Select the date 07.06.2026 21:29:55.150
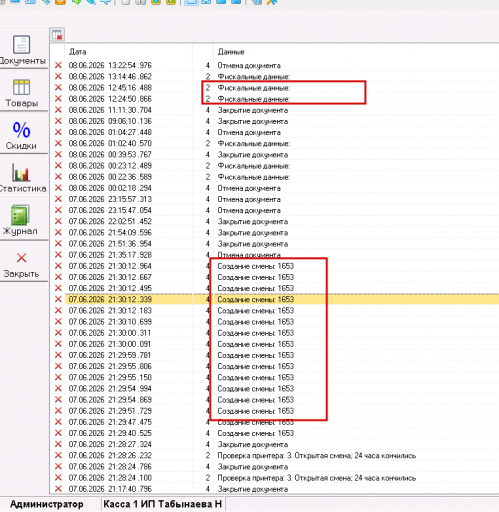Image resolution: width=499 pixels, height=512 pixels. click(x=110, y=377)
